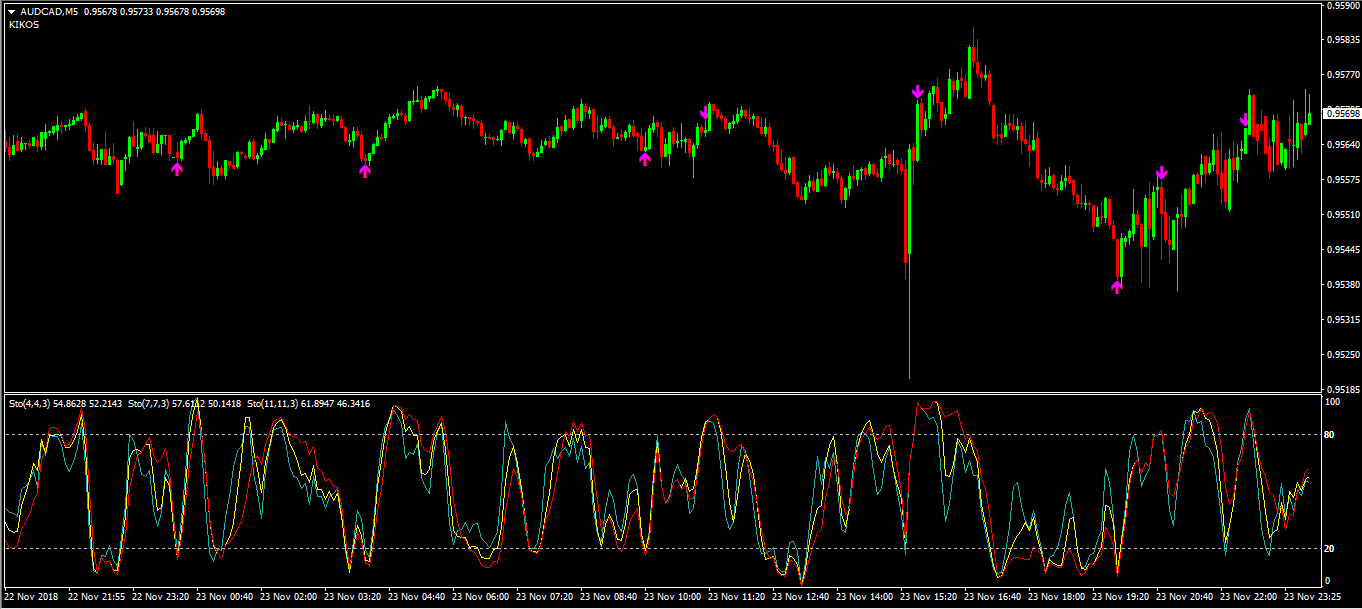Image resolution: width=1362 pixels, height=609 pixels.
Task: Click the first magenta up arrow from left
Action: point(177,169)
